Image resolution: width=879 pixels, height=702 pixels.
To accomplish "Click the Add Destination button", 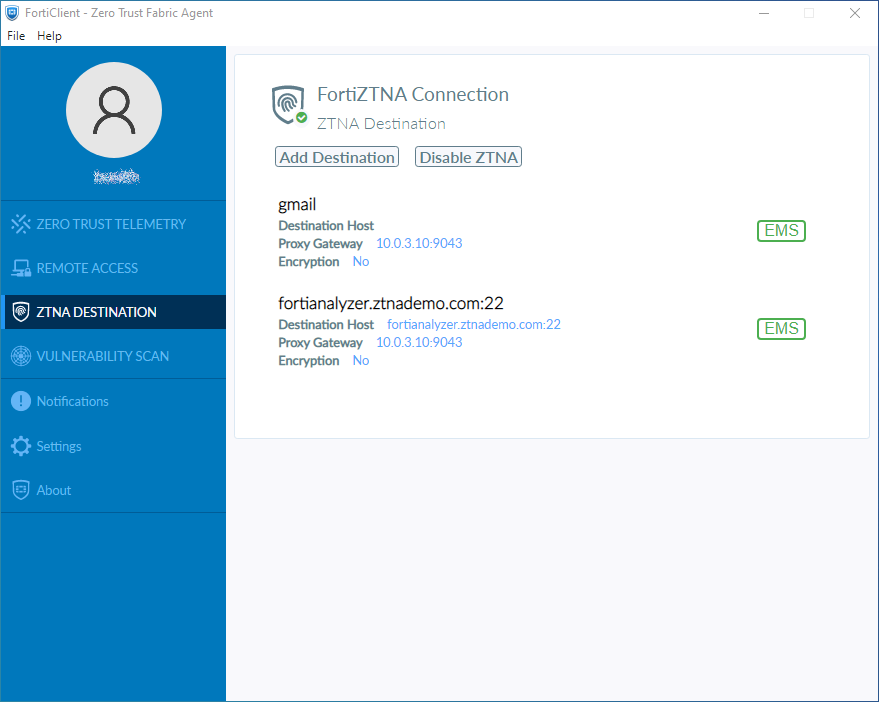I will (336, 157).
